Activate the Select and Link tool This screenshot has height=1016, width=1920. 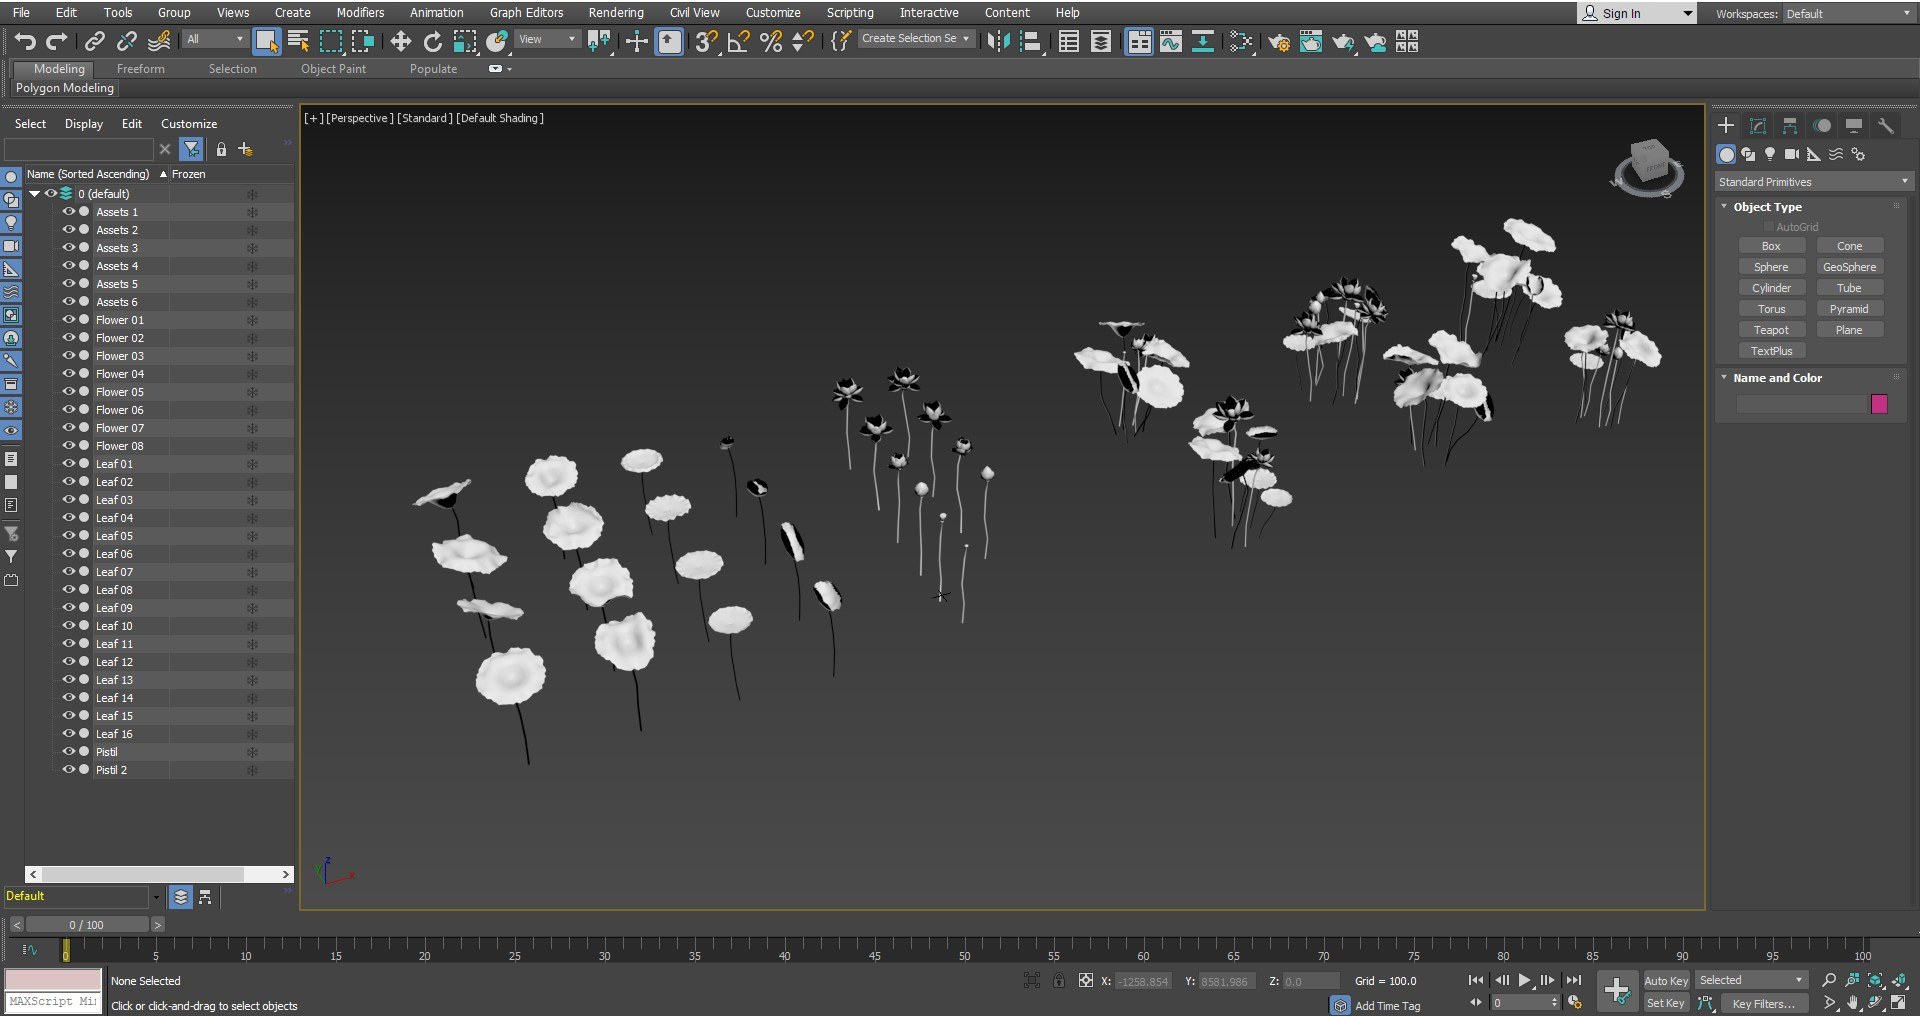point(95,41)
